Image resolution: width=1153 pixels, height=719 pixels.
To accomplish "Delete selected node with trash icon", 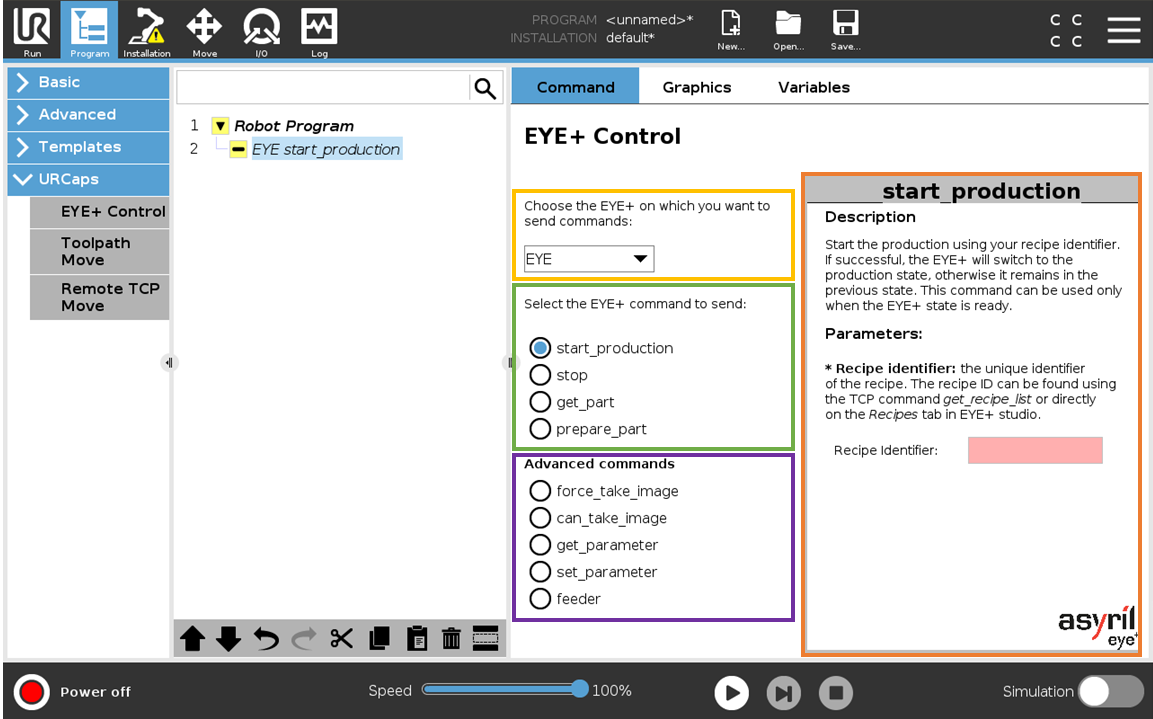I will coord(451,638).
